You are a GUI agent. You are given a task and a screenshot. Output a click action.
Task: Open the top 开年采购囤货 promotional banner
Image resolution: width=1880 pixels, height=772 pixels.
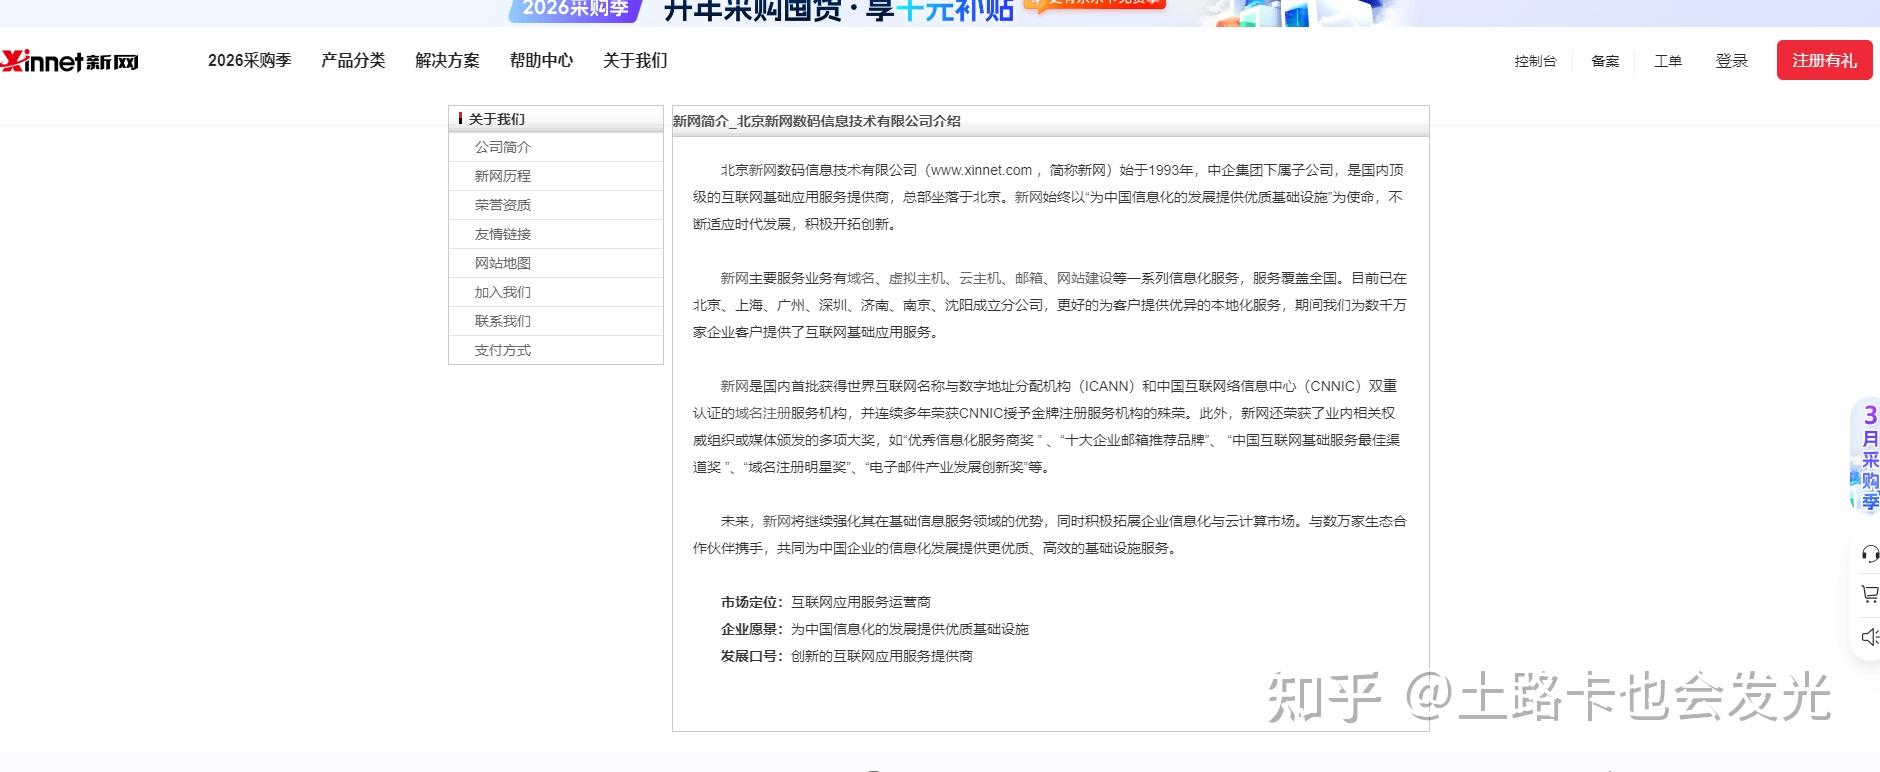click(x=940, y=12)
